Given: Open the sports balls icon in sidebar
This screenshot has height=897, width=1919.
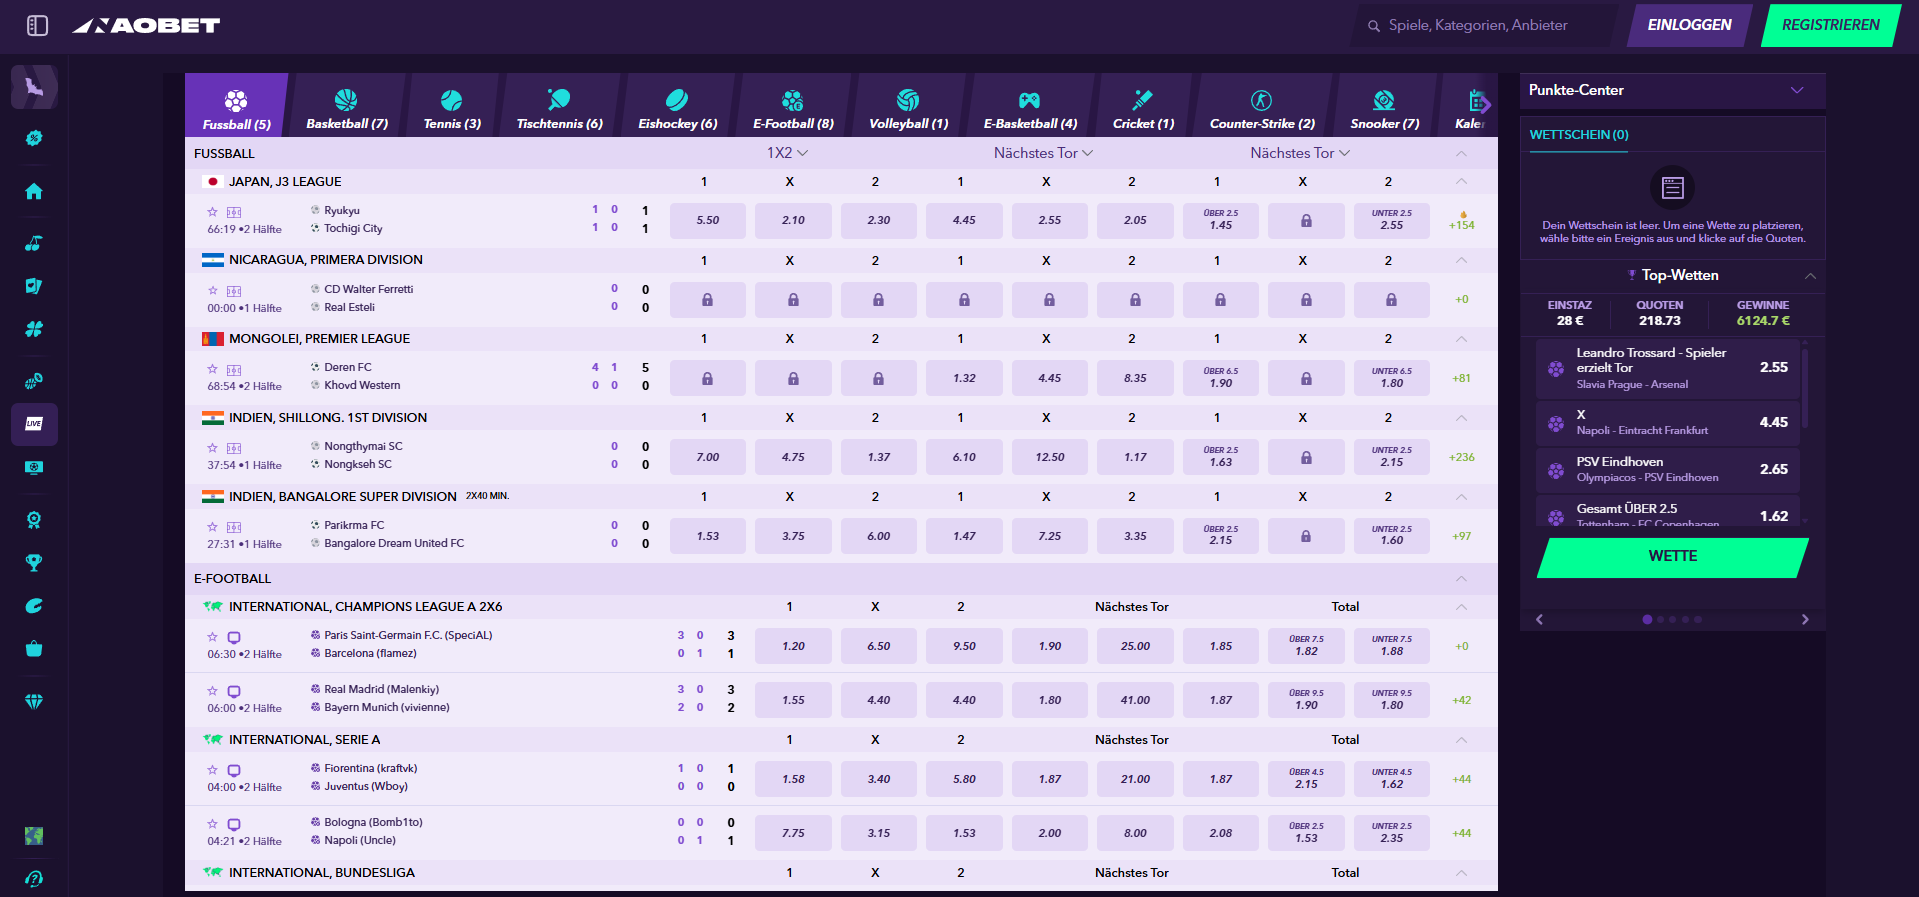Looking at the screenshot, I should tap(34, 381).
